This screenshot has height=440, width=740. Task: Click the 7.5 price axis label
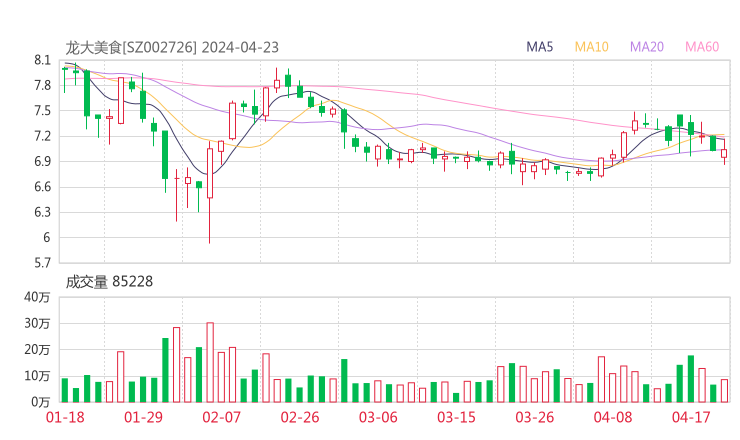[42, 111]
